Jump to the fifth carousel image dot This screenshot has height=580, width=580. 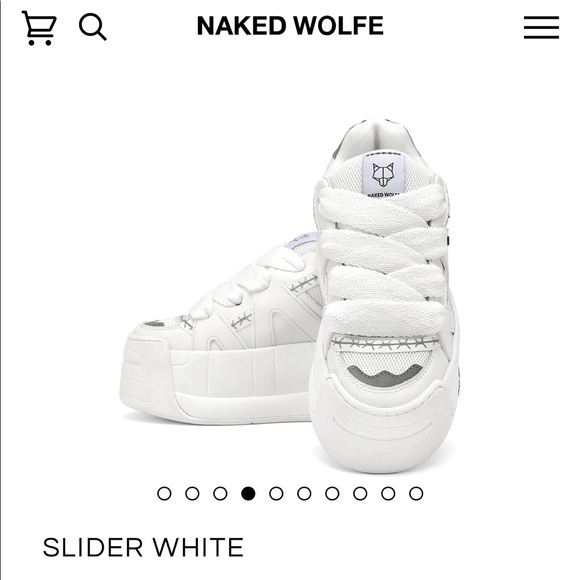click(x=276, y=493)
